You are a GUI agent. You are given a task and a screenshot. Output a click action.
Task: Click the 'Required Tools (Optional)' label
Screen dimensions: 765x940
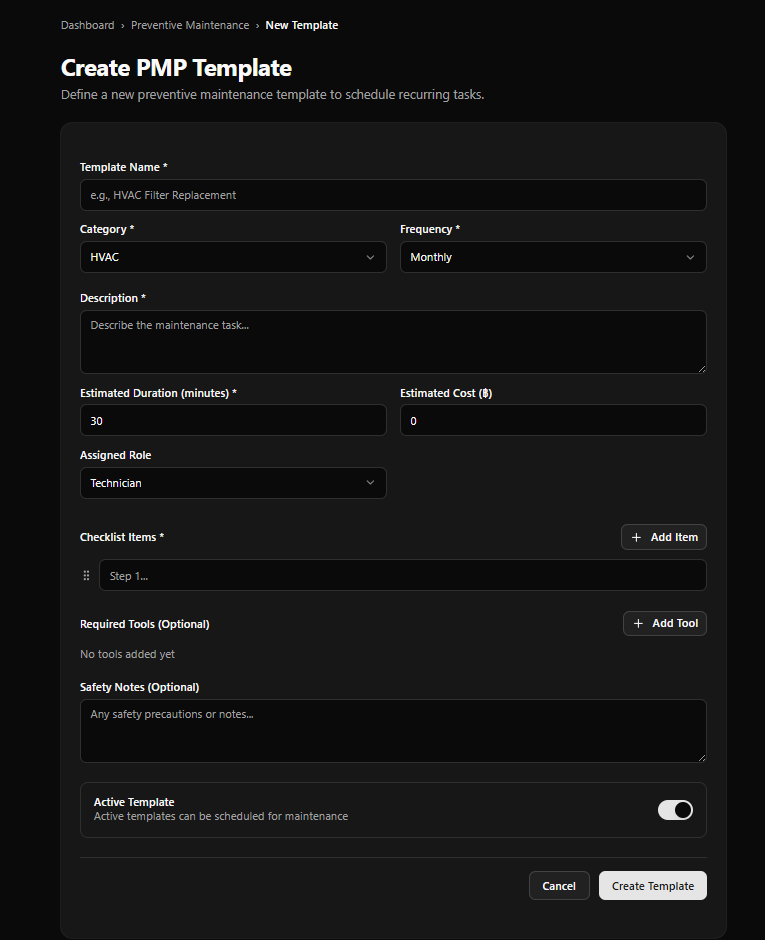point(144,624)
